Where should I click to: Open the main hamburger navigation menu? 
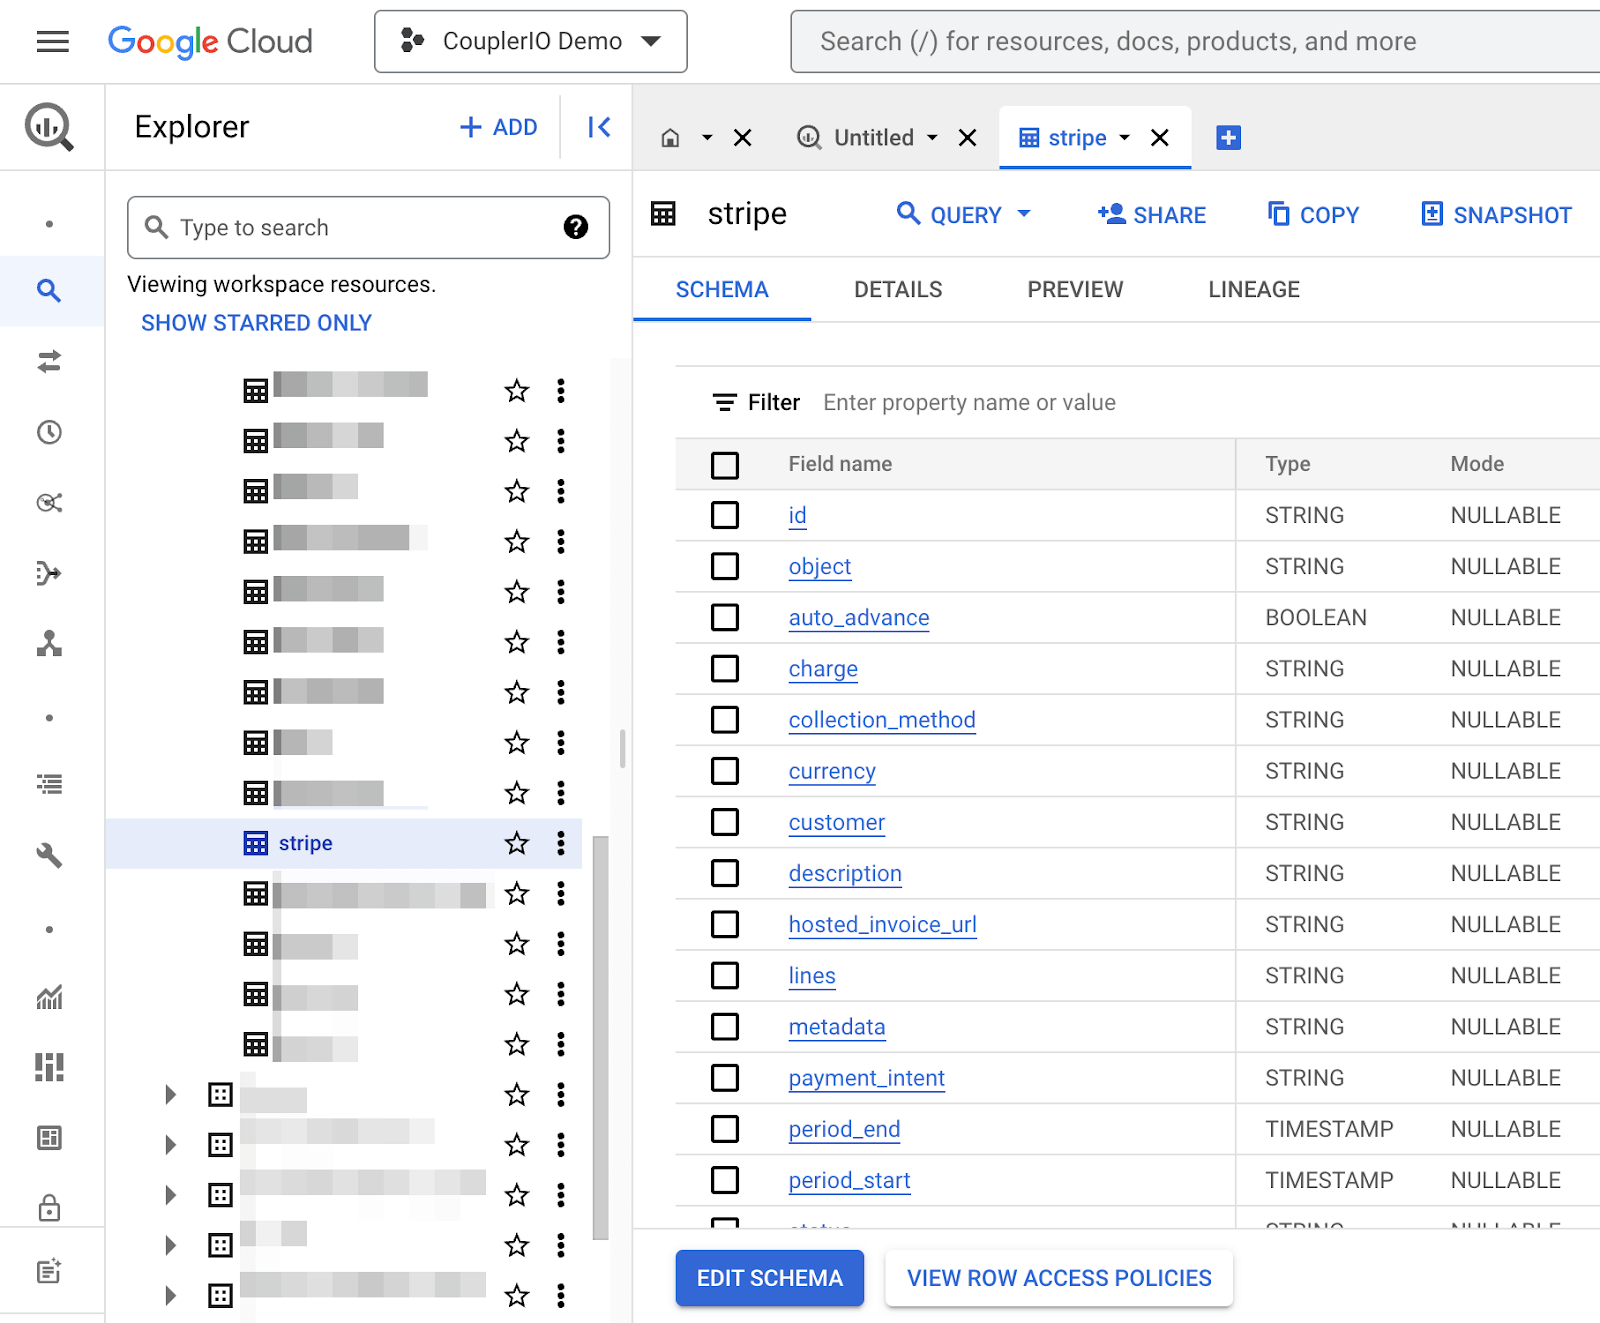[52, 41]
